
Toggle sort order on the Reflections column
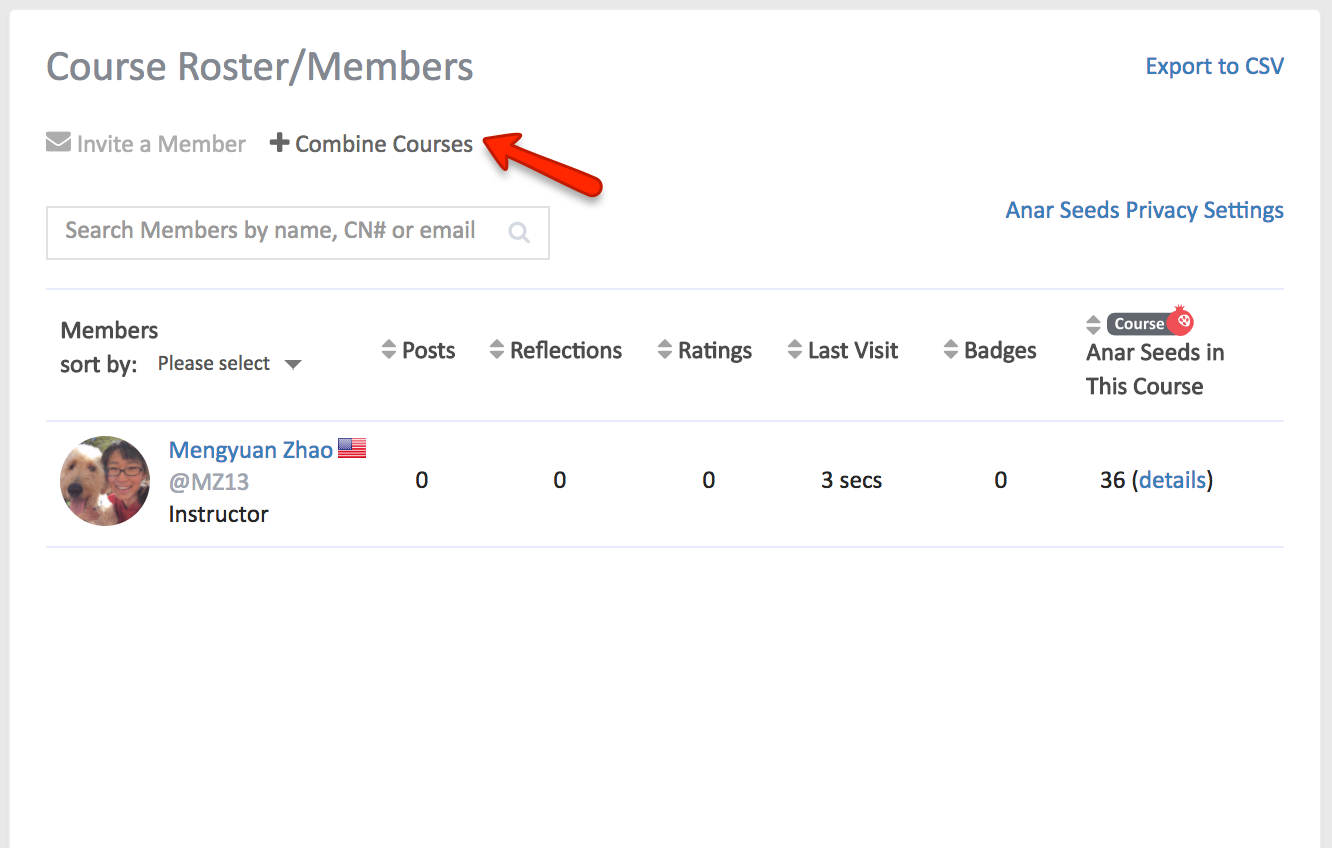[497, 350]
